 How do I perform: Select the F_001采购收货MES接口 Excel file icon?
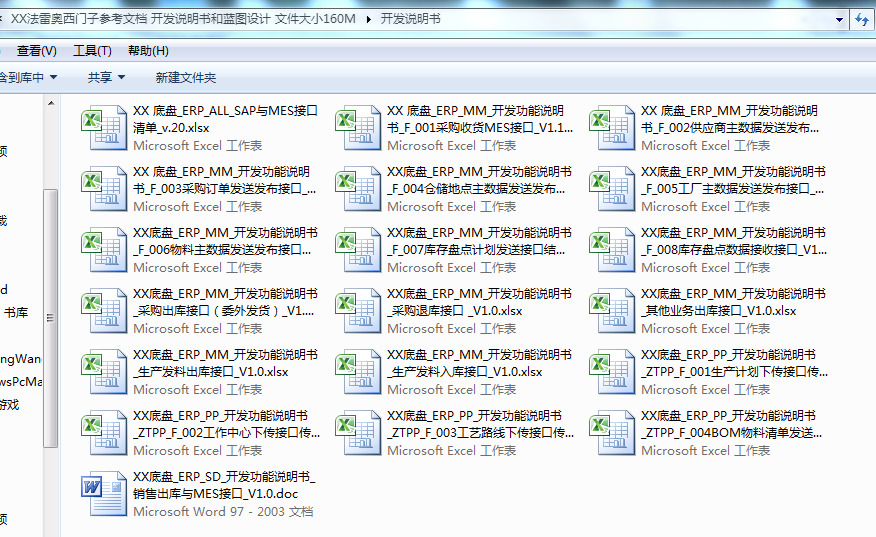[359, 128]
